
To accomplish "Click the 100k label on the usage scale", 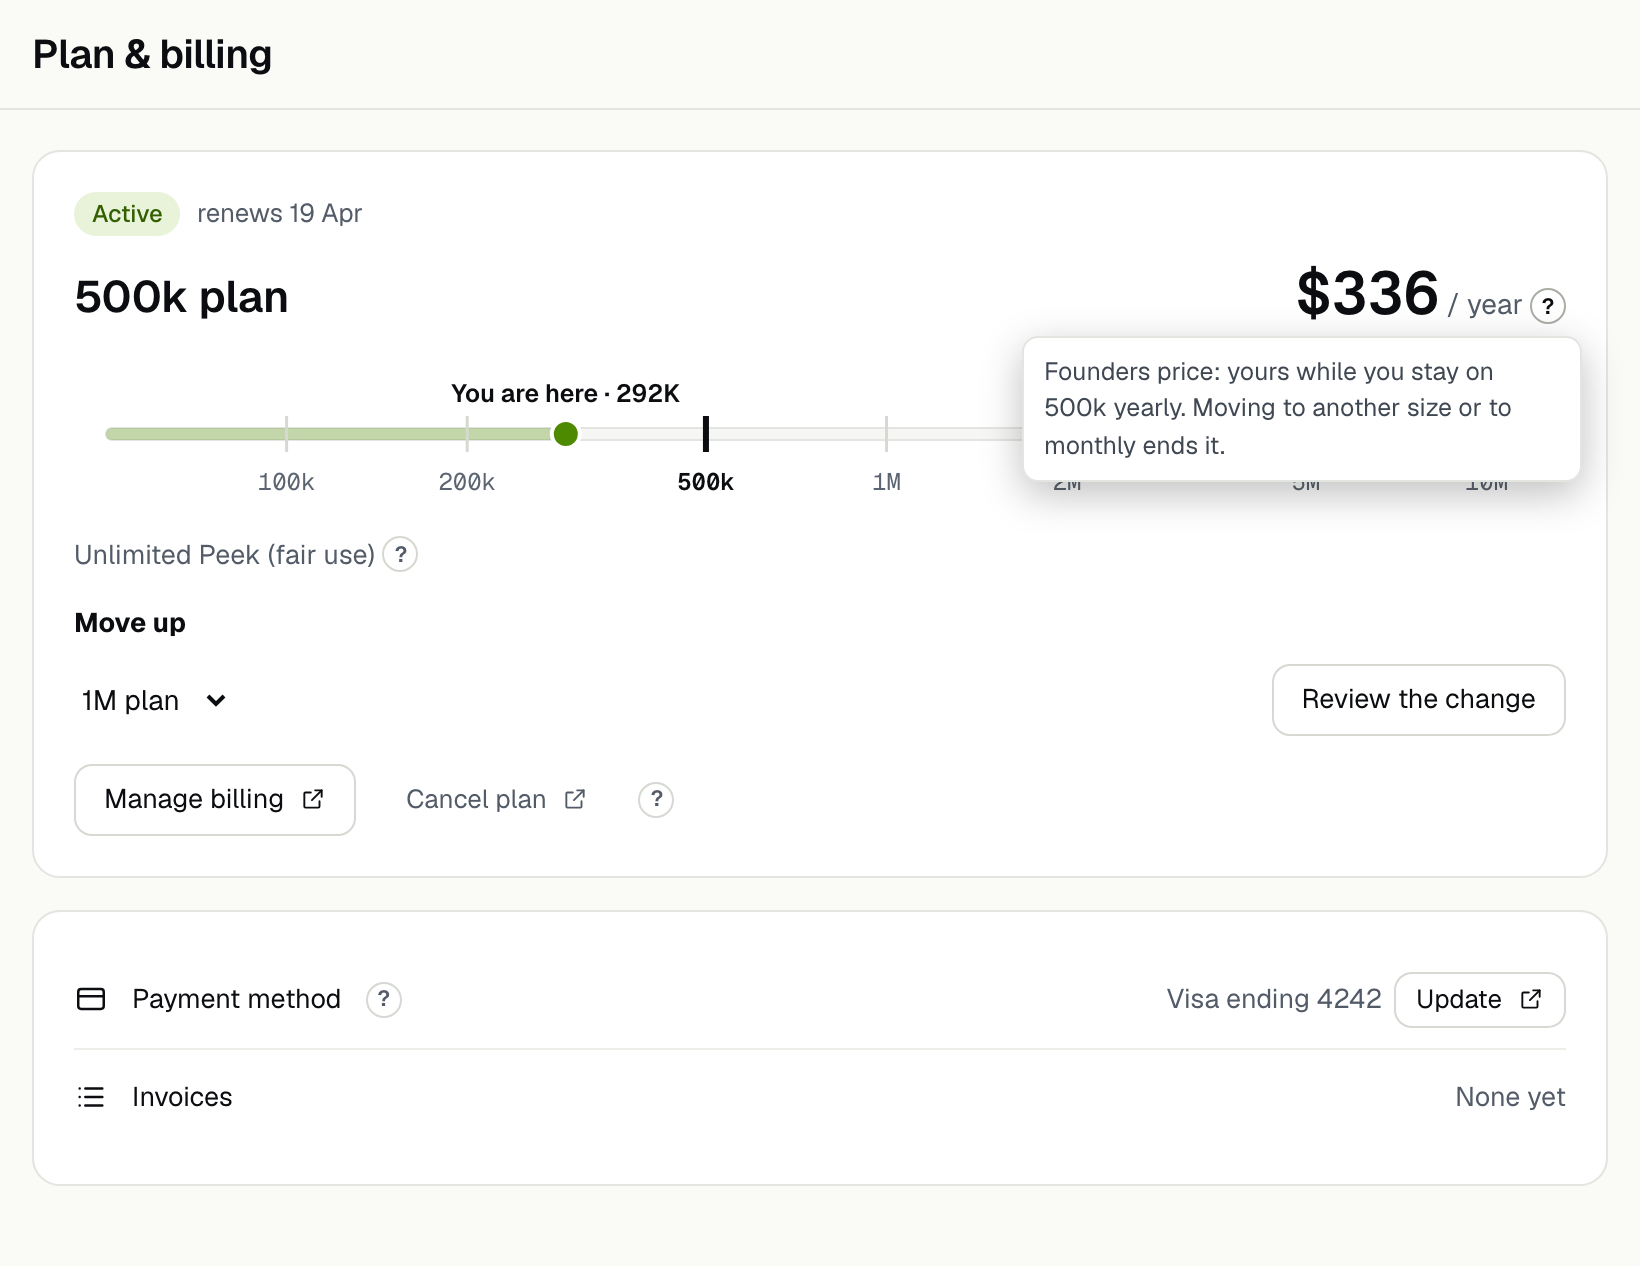I will pos(286,482).
